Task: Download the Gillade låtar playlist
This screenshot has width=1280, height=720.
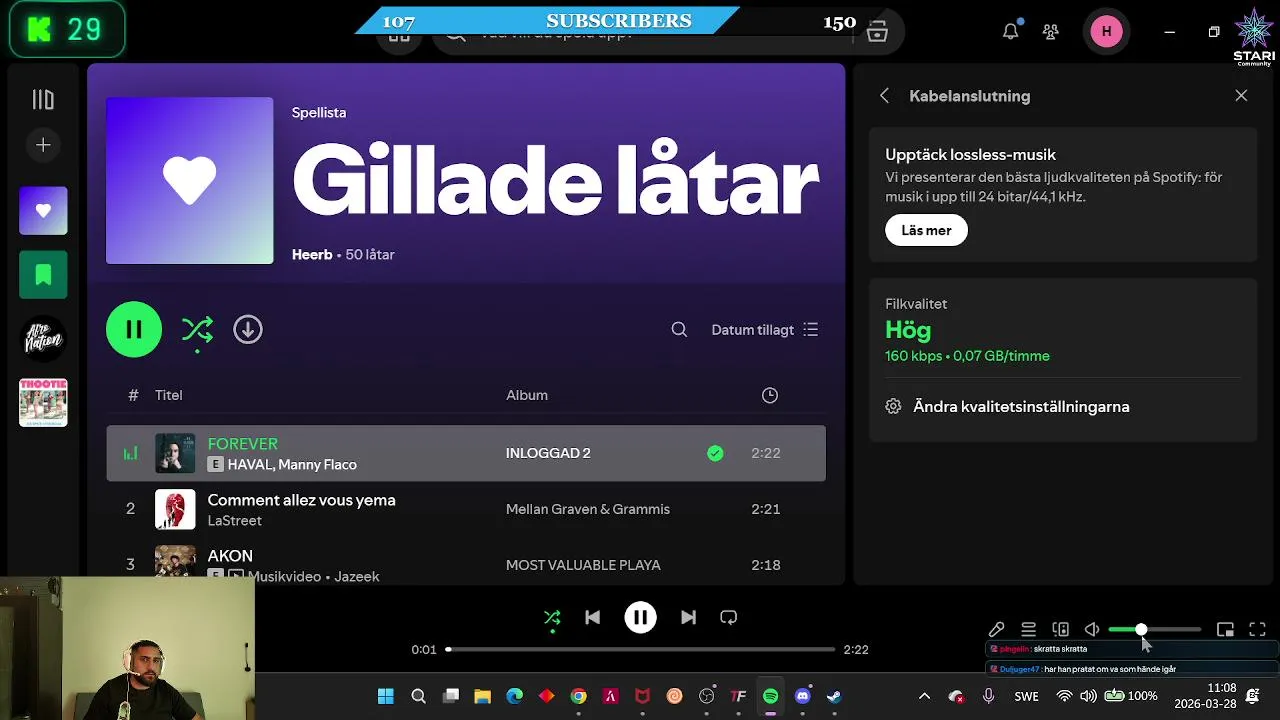Action: pos(248,329)
